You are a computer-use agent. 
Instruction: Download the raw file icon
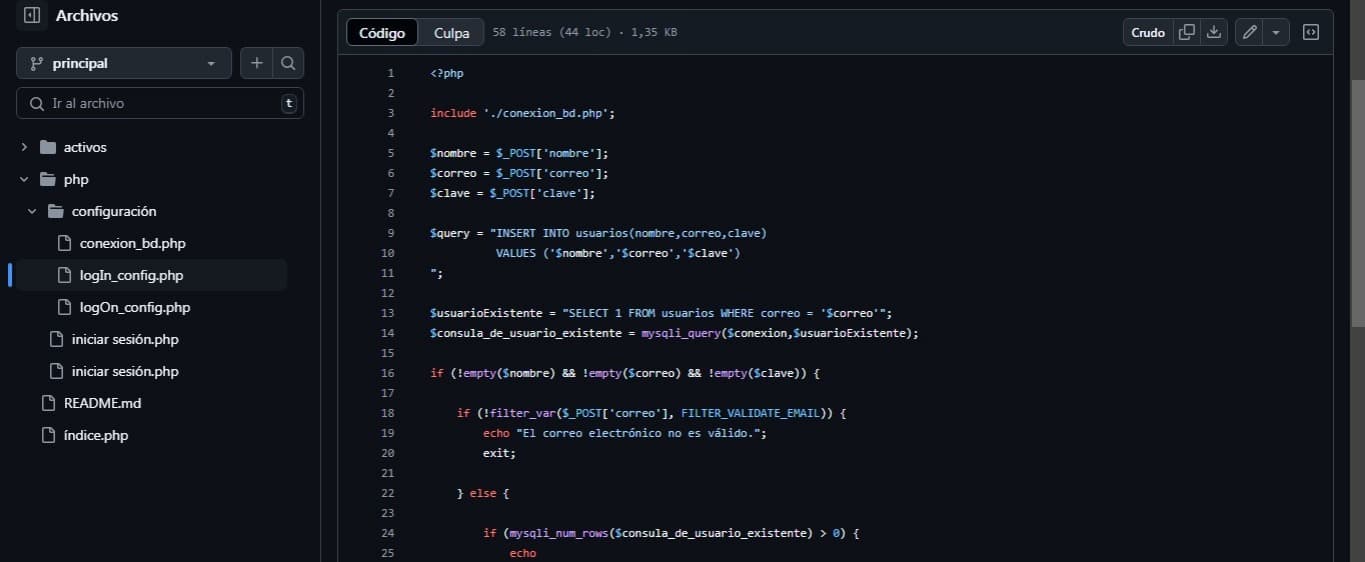point(1214,32)
